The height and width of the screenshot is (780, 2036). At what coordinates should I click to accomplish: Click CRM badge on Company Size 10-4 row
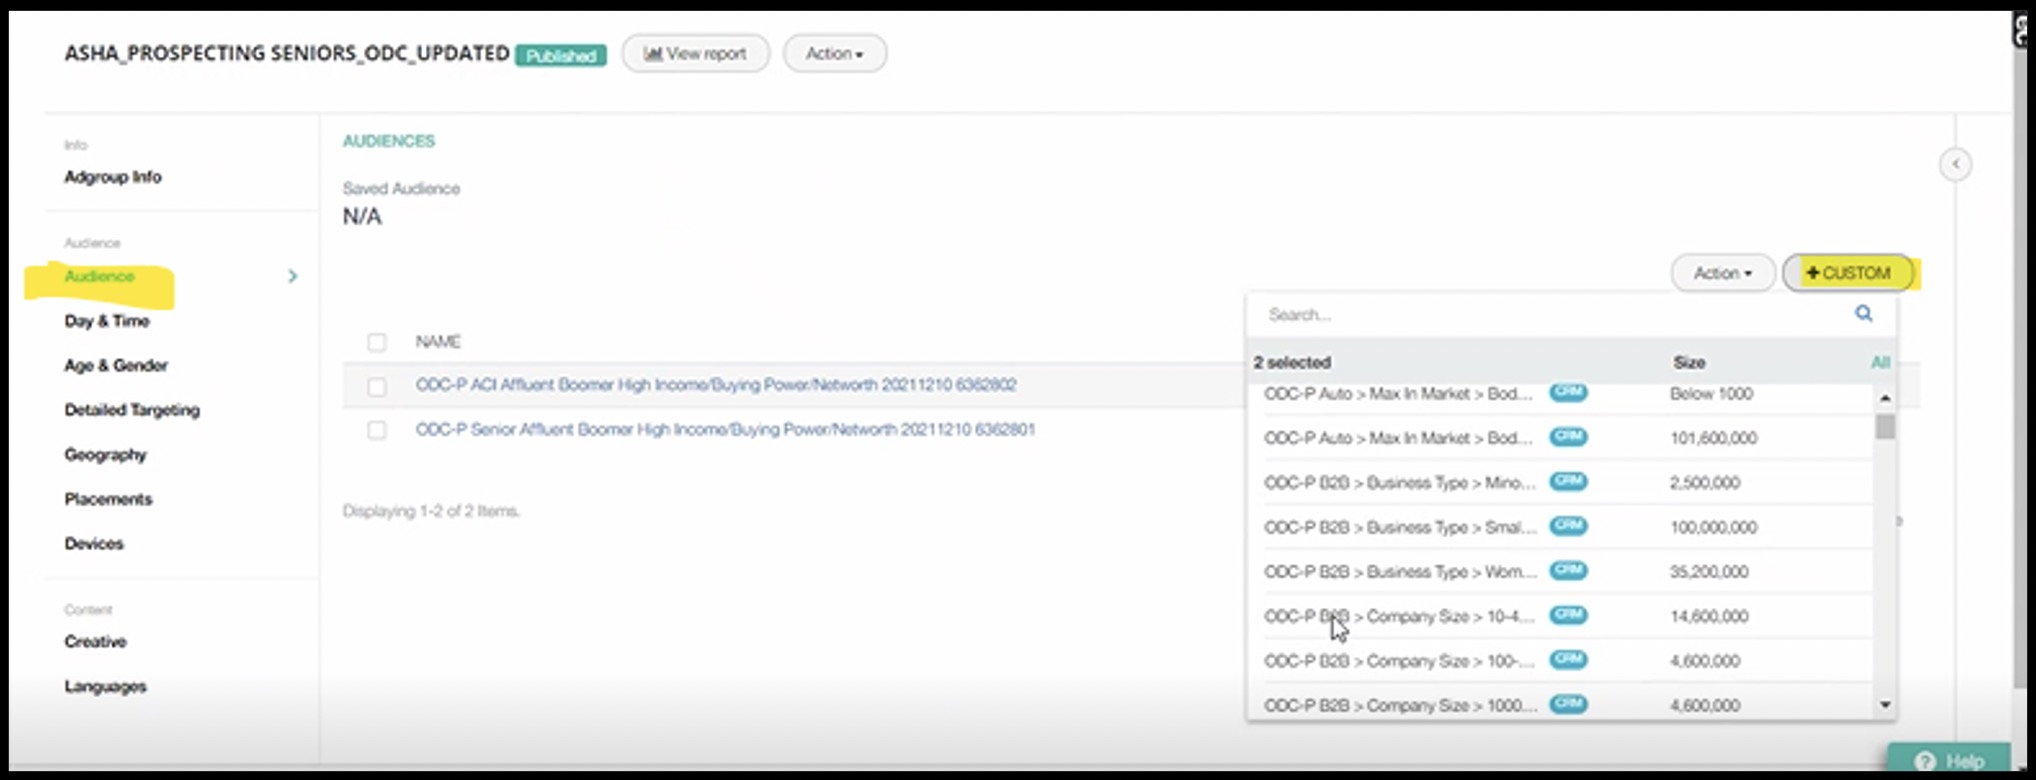tap(1568, 615)
